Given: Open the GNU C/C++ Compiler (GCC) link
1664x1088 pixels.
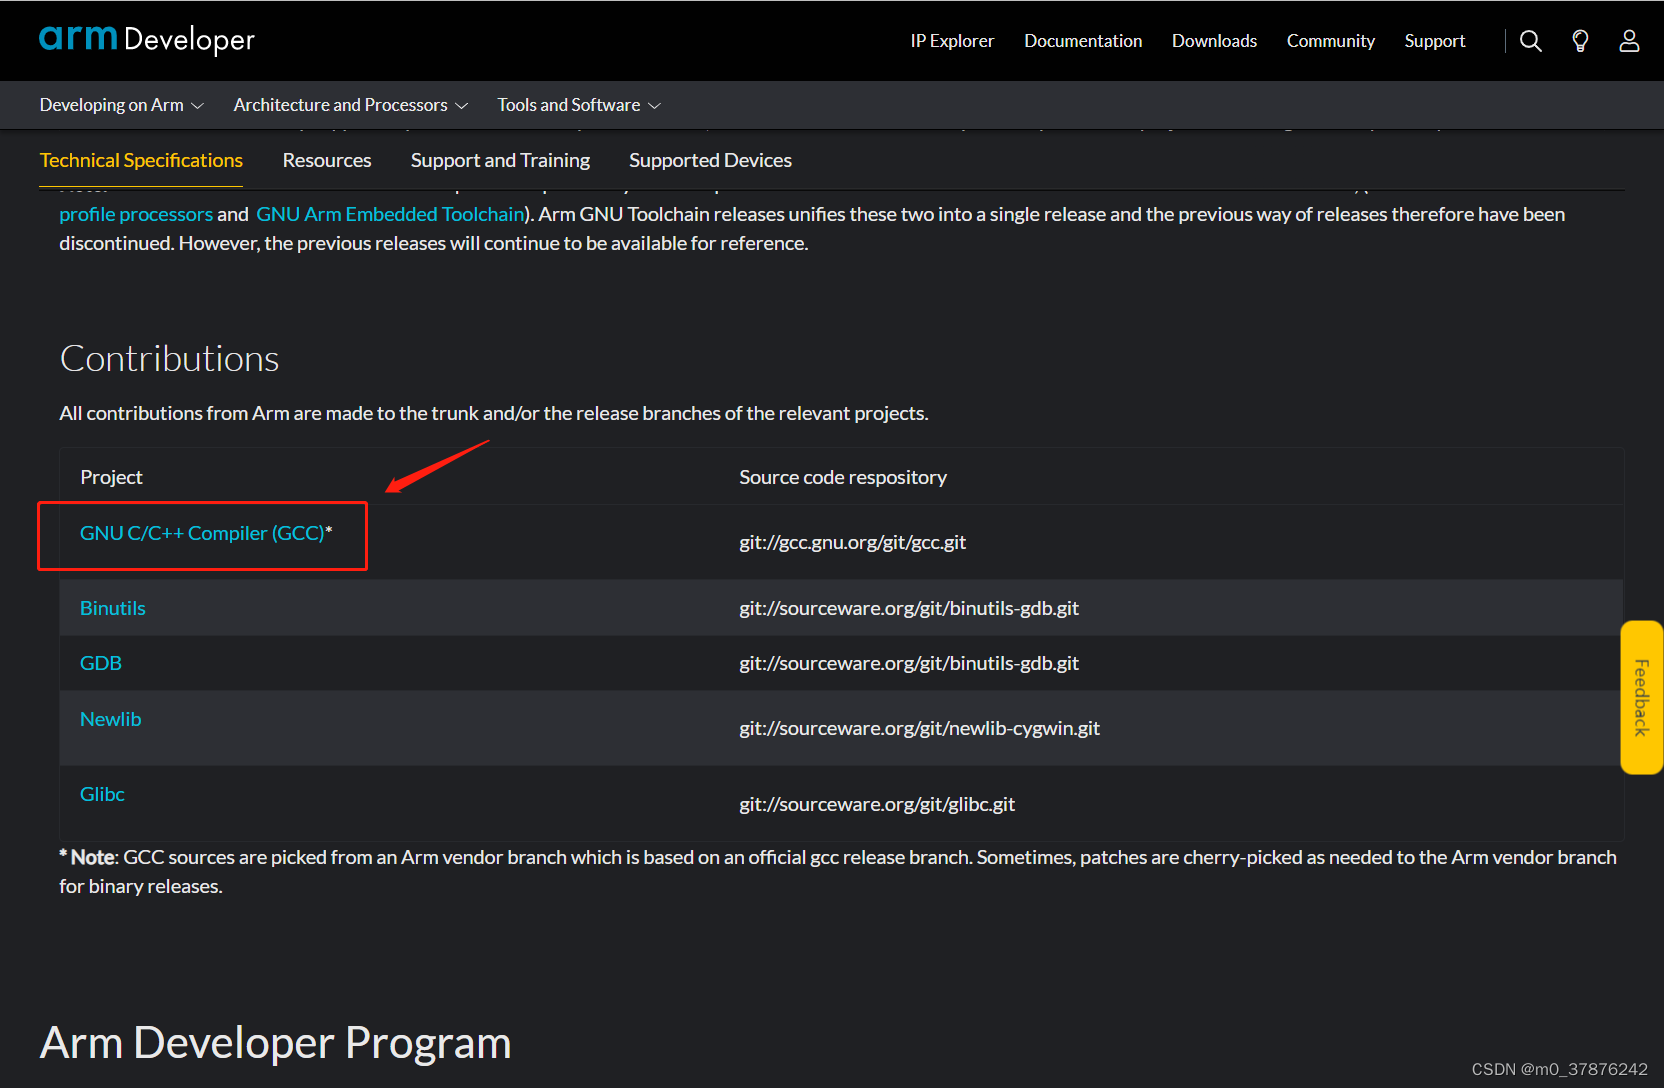Looking at the screenshot, I should tap(202, 533).
